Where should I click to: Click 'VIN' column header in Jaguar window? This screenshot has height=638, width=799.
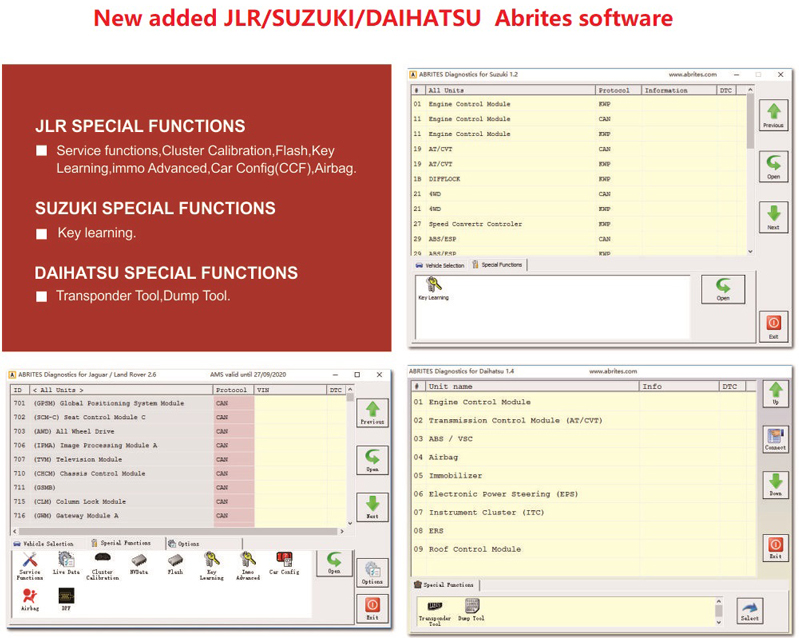click(290, 390)
